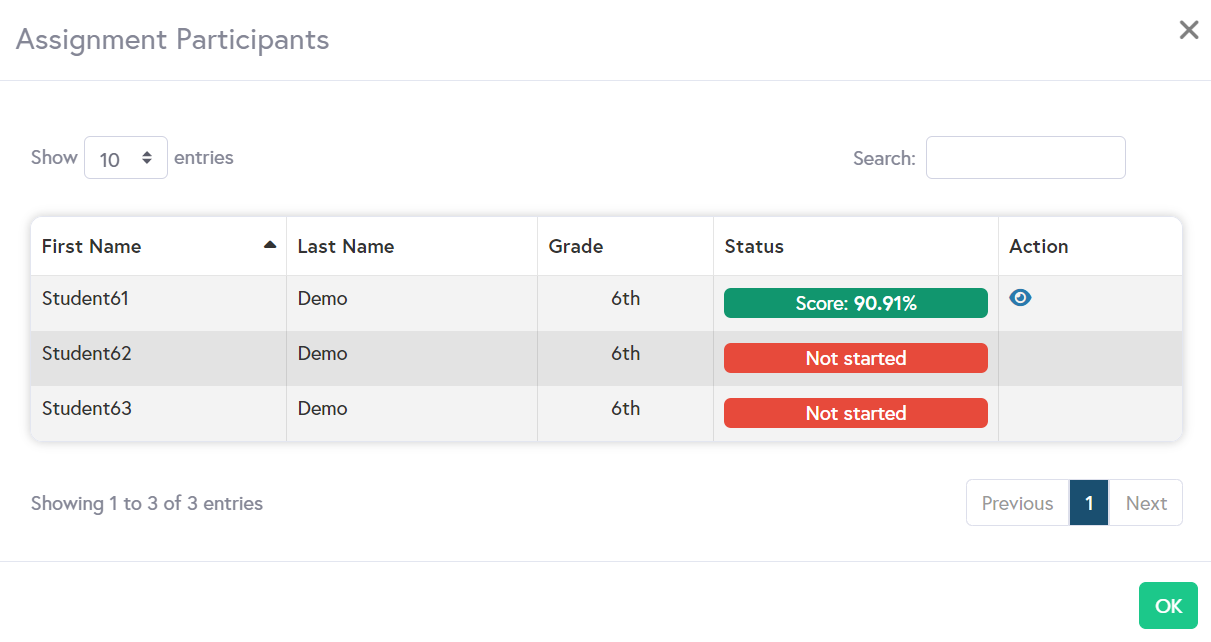
Task: Click the eye icon for Student61
Action: pos(1020,298)
